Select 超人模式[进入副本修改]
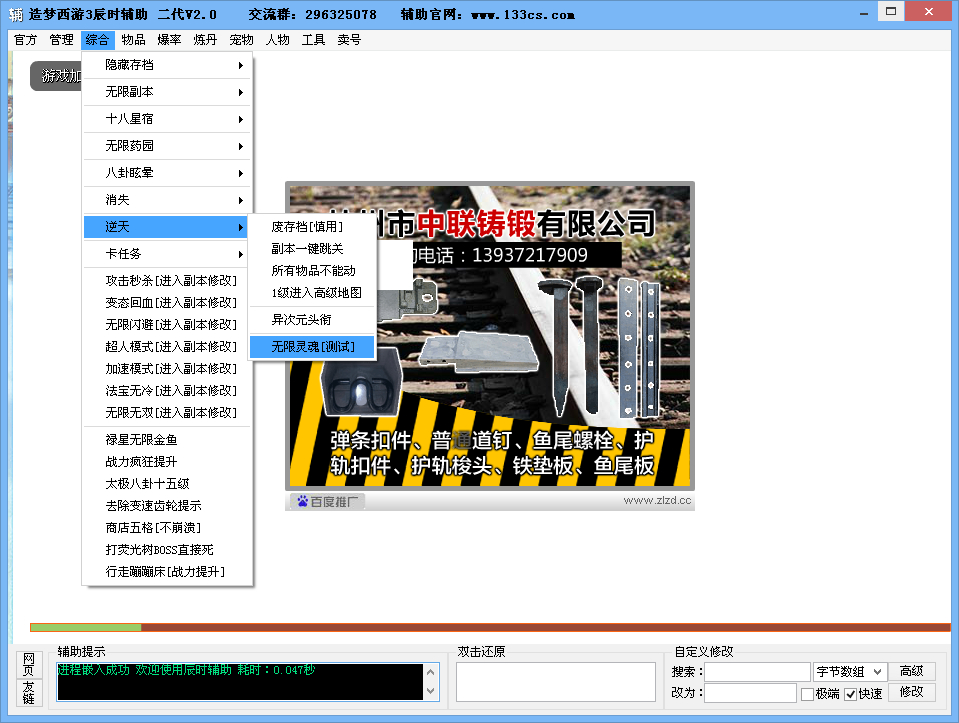 click(x=167, y=347)
